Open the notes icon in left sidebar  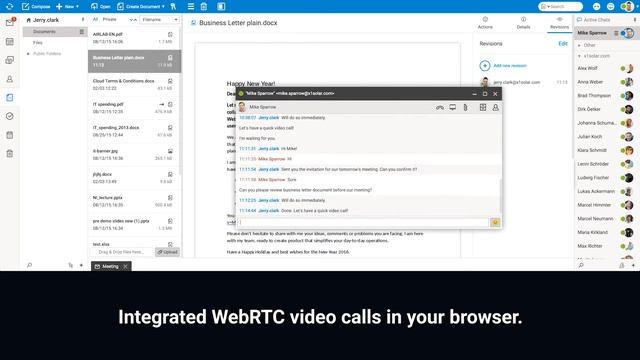point(10,135)
